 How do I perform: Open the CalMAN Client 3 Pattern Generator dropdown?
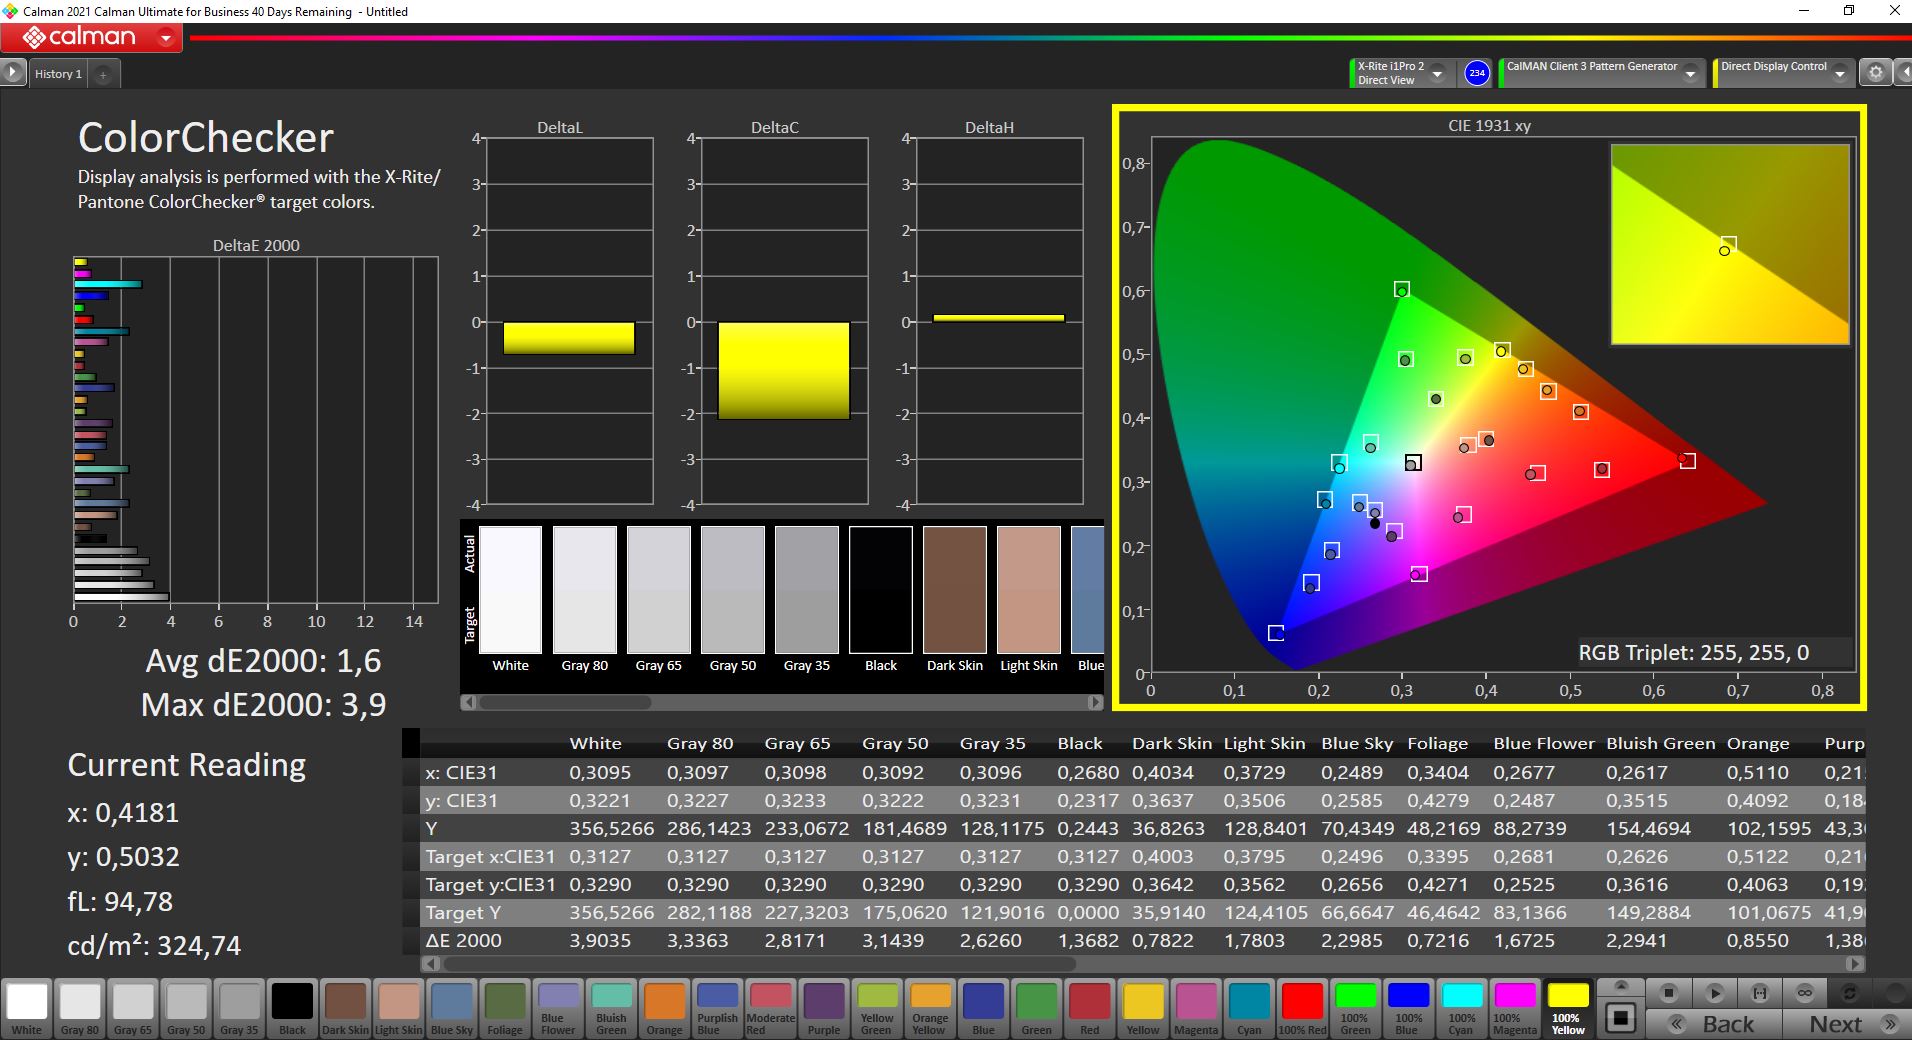pos(1690,74)
